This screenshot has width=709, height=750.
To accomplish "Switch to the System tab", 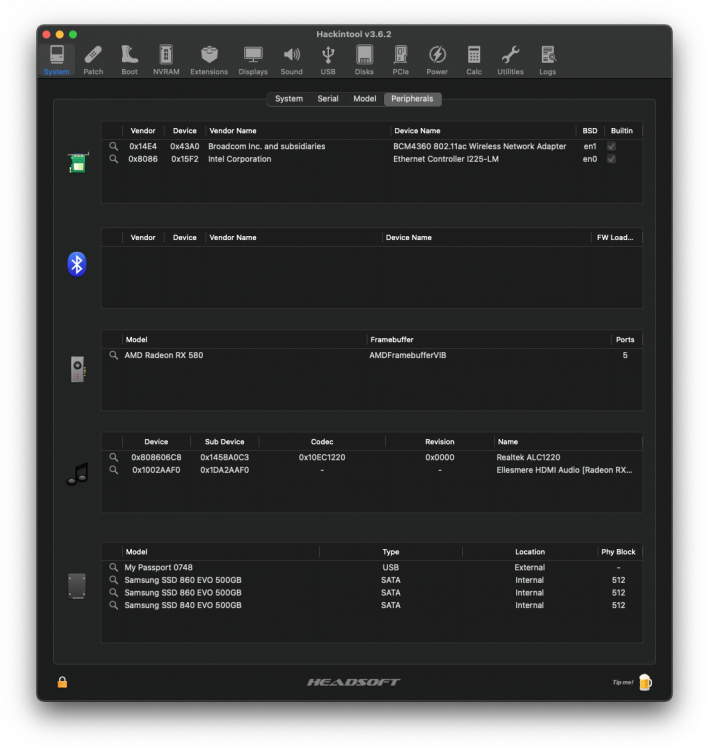I will click(289, 99).
